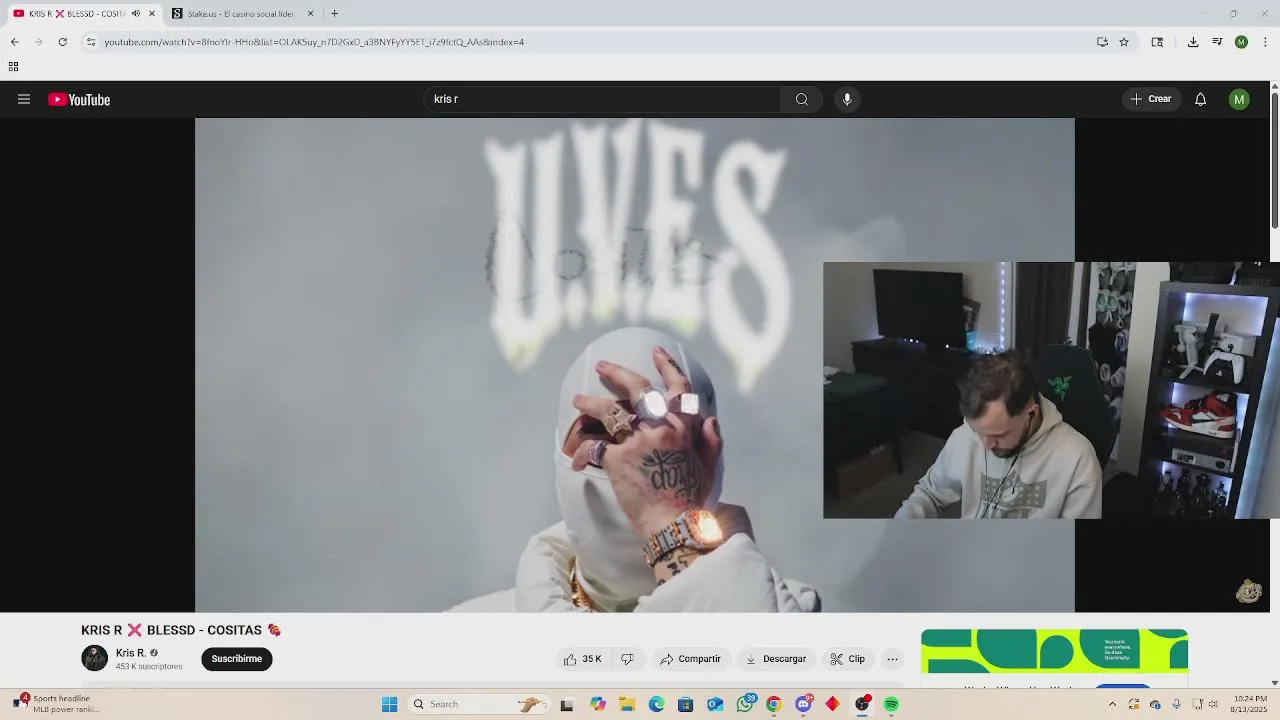Open the YouTube notifications bell

tap(1200, 99)
